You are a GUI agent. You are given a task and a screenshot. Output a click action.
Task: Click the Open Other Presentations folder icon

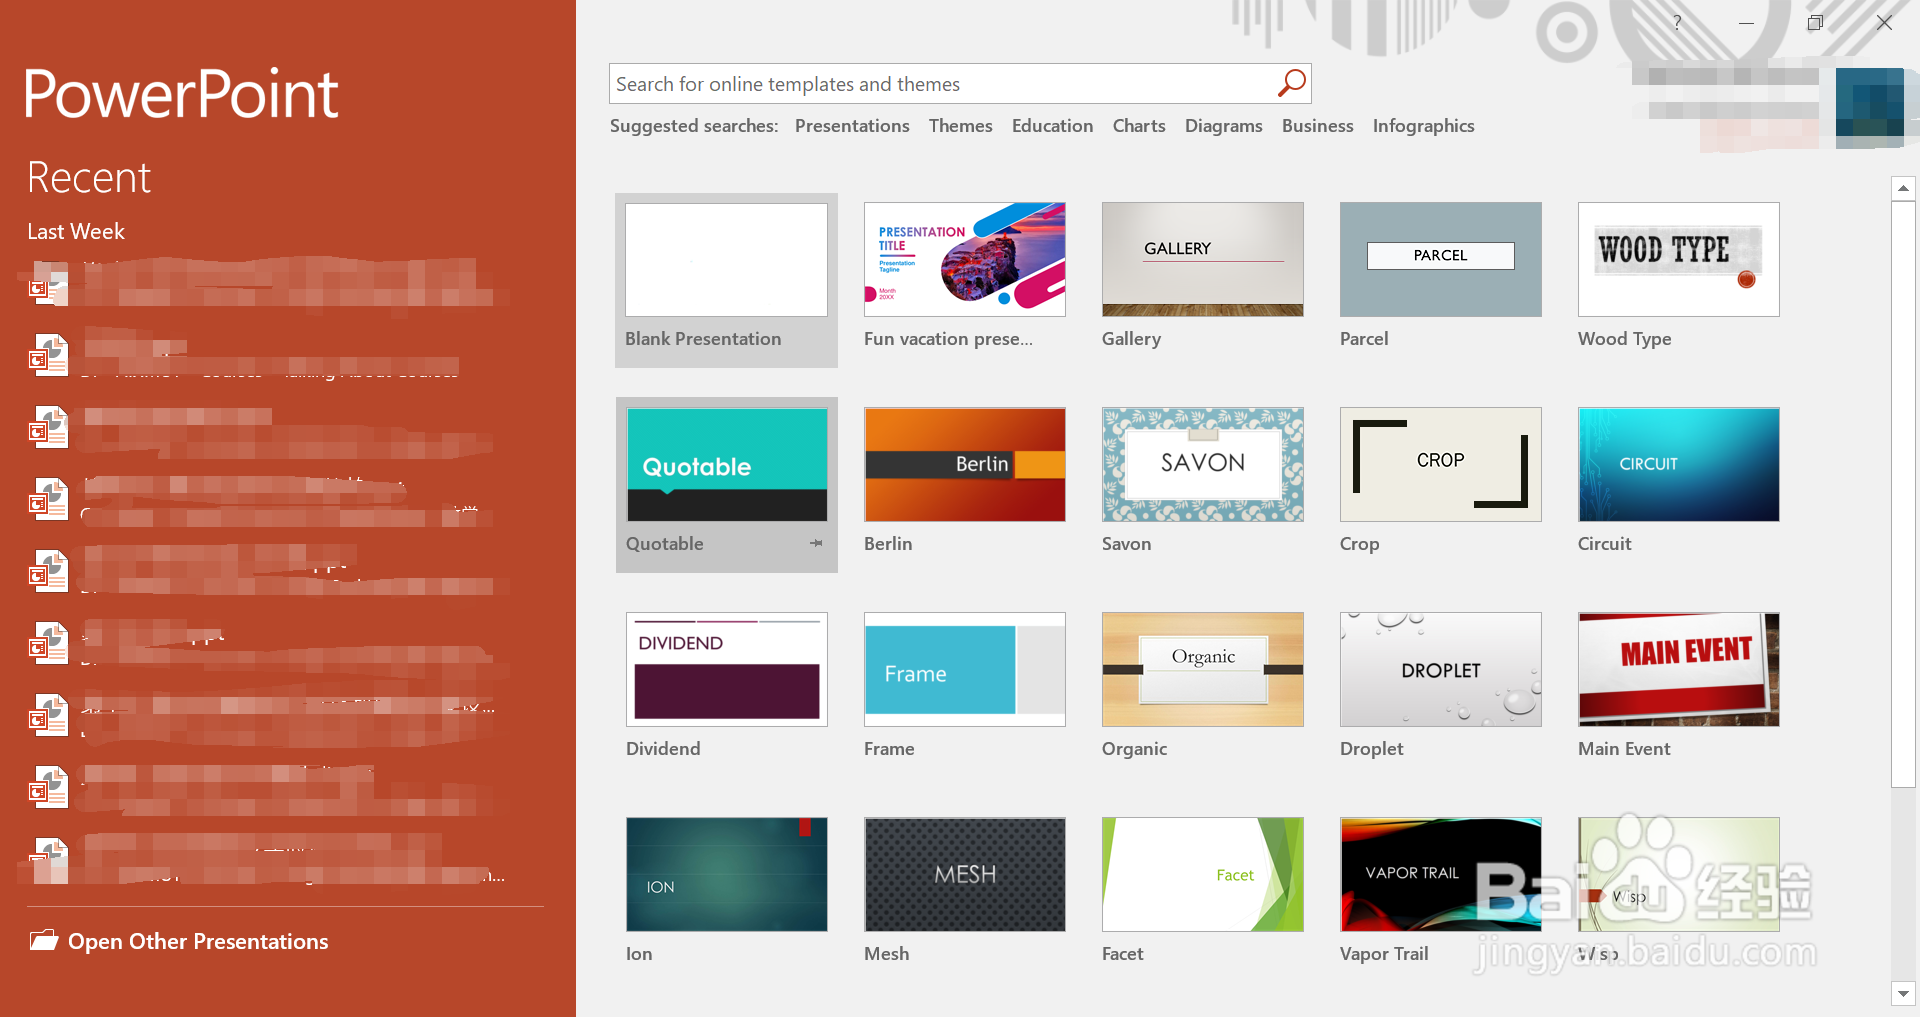(x=43, y=940)
